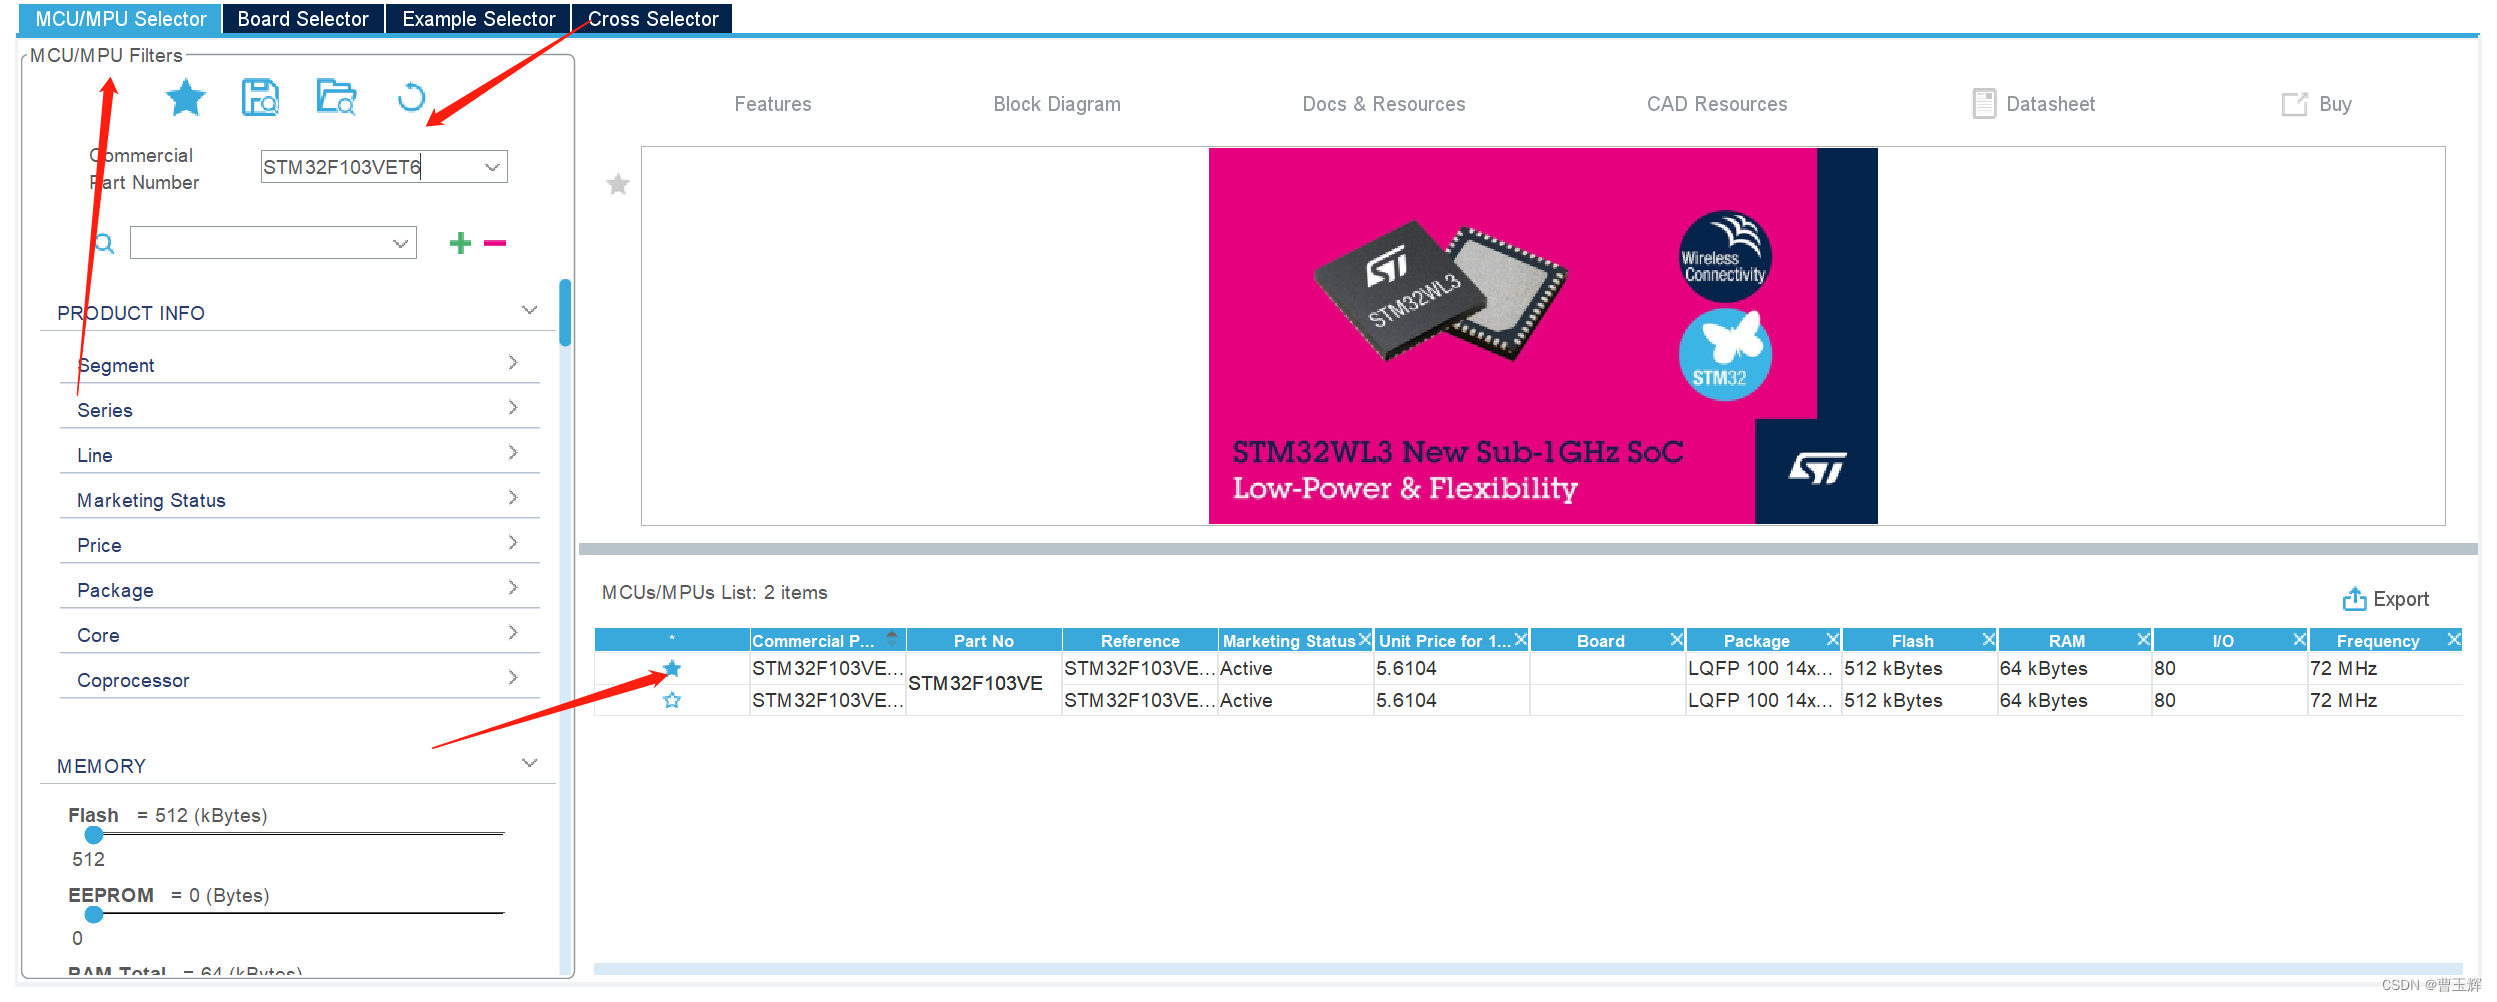Image resolution: width=2497 pixels, height=1002 pixels.
Task: Open the Features tab
Action: pyautogui.click(x=773, y=104)
